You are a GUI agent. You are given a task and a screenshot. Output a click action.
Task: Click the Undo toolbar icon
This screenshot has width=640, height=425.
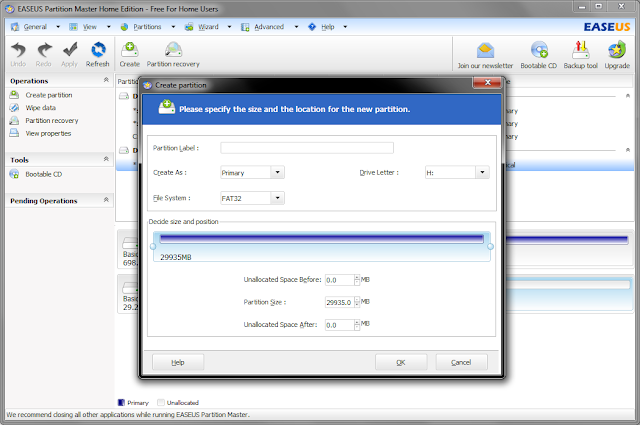point(18,51)
